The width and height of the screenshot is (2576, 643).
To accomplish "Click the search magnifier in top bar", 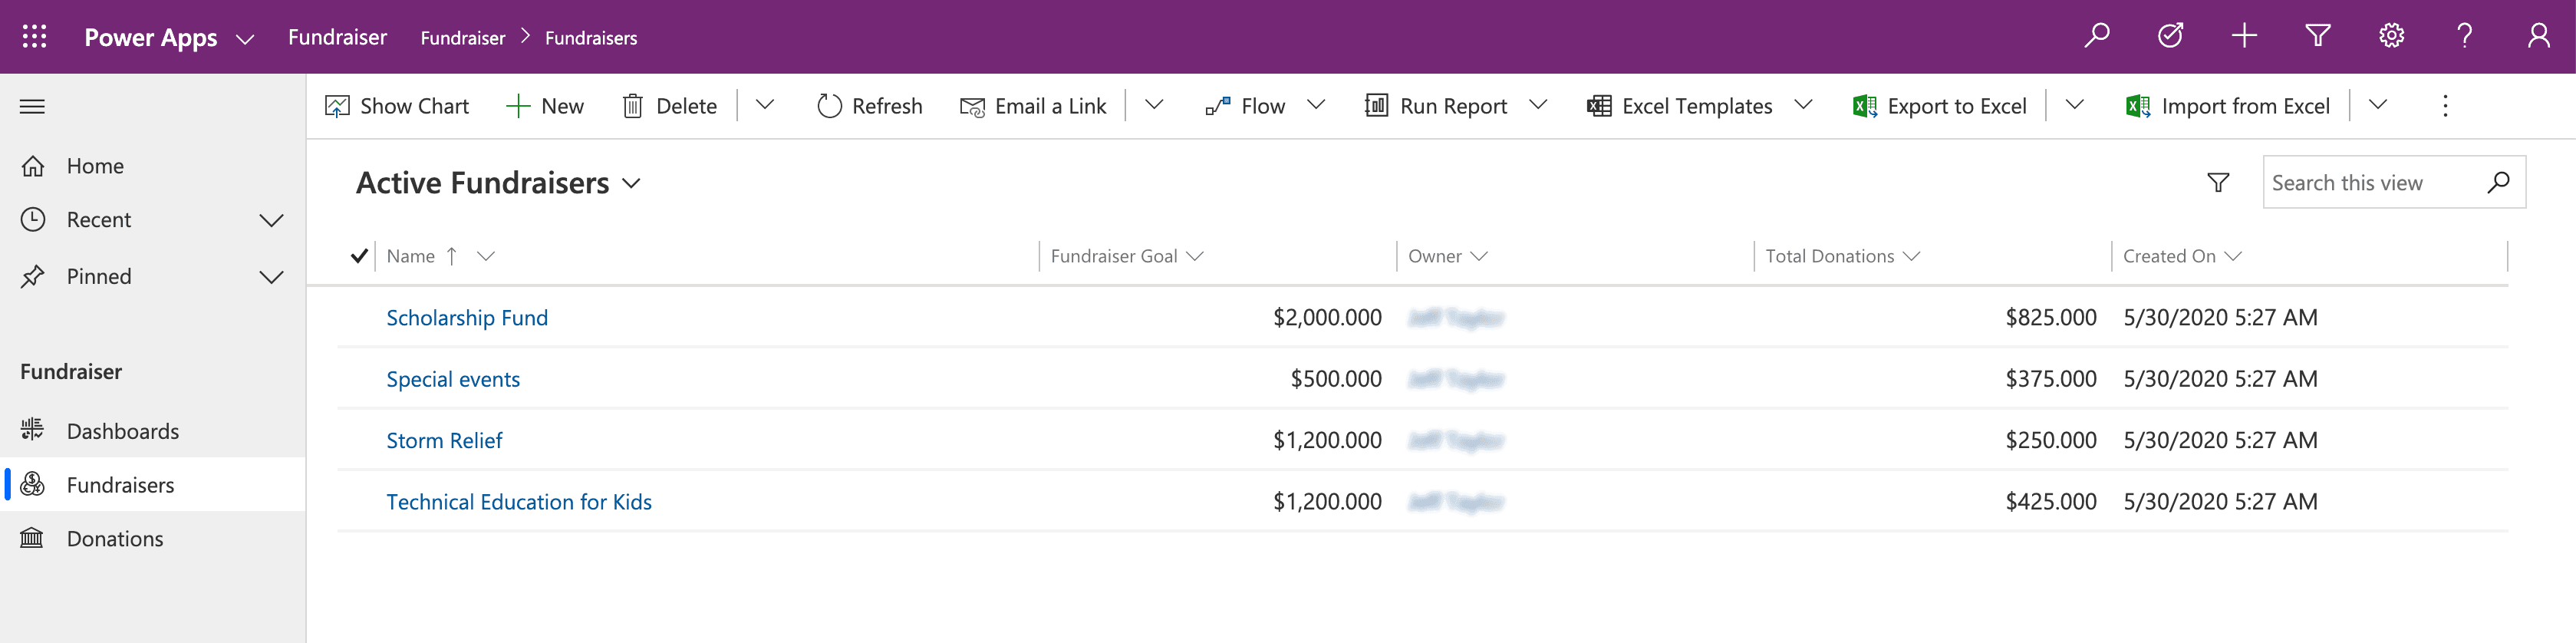I will point(2096,37).
